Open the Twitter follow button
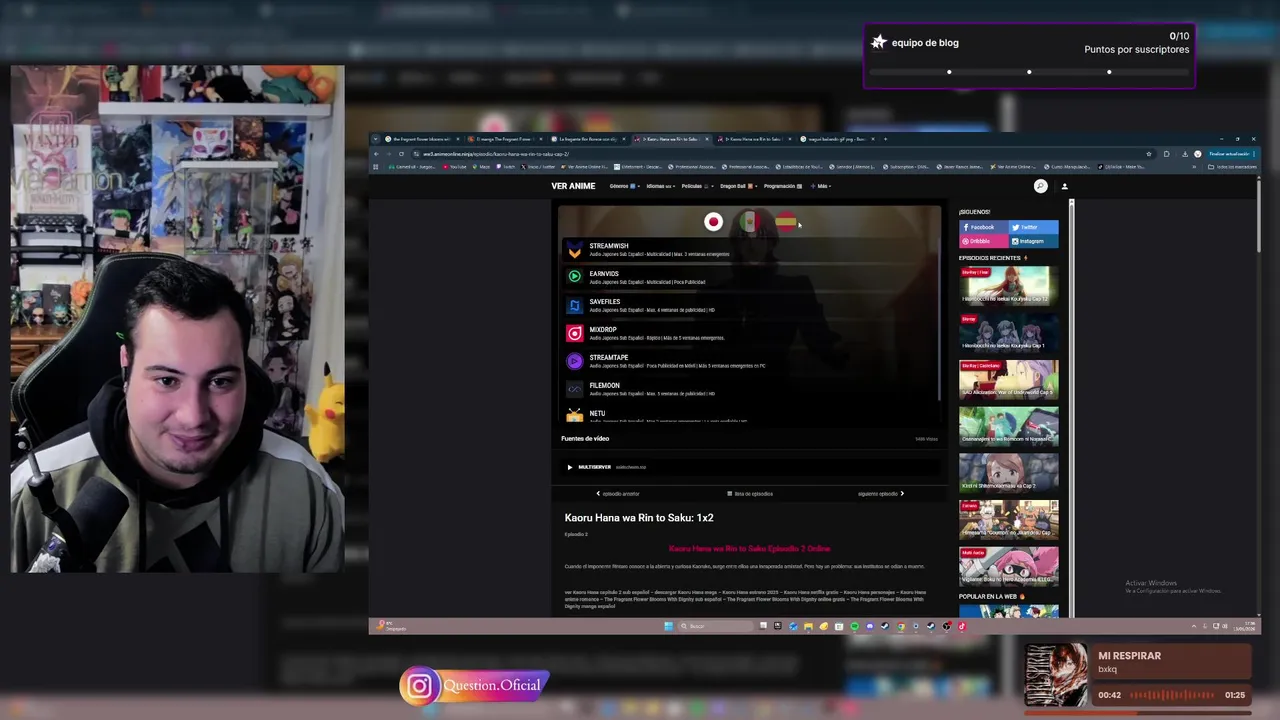The image size is (1280, 720). pos(1033,227)
